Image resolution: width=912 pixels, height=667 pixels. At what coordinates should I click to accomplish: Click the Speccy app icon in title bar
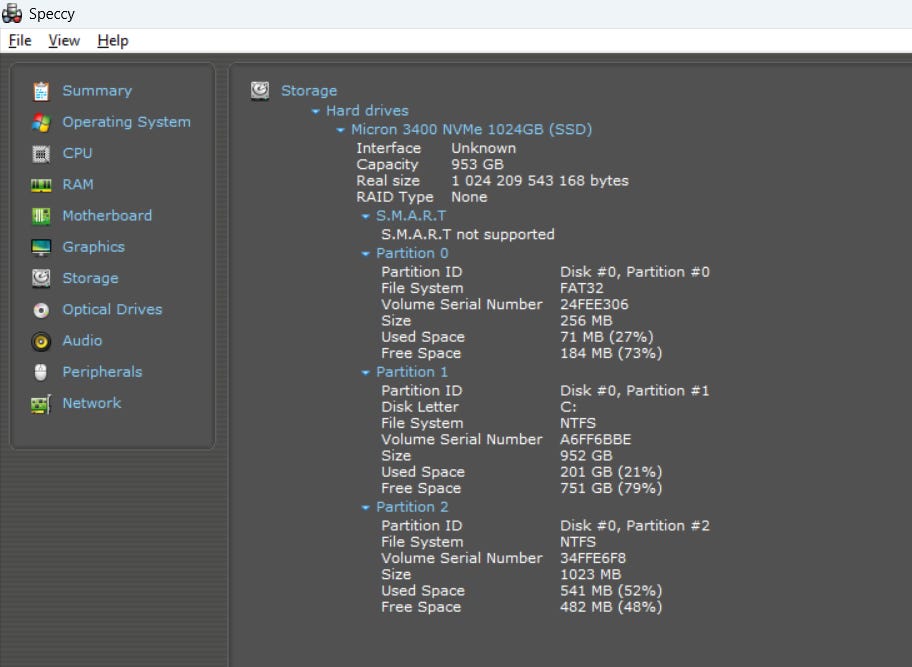tap(12, 13)
